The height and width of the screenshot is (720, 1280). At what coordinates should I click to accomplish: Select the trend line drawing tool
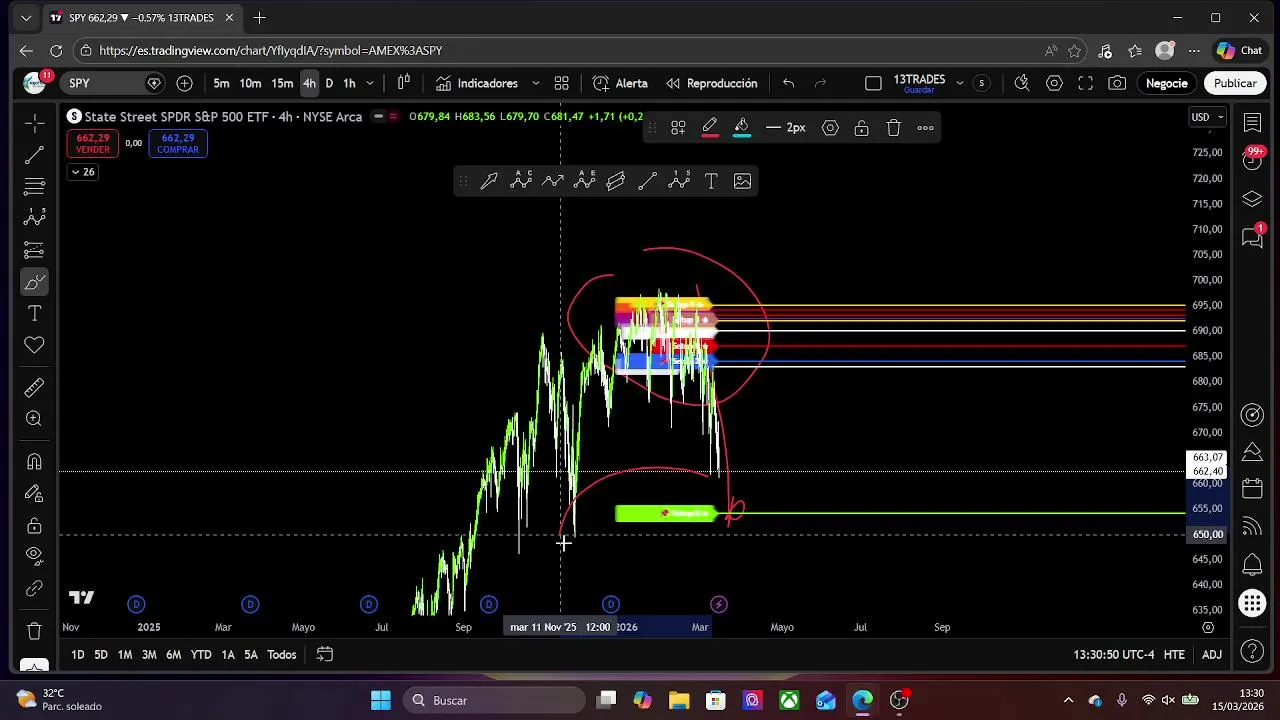pyautogui.click(x=34, y=155)
